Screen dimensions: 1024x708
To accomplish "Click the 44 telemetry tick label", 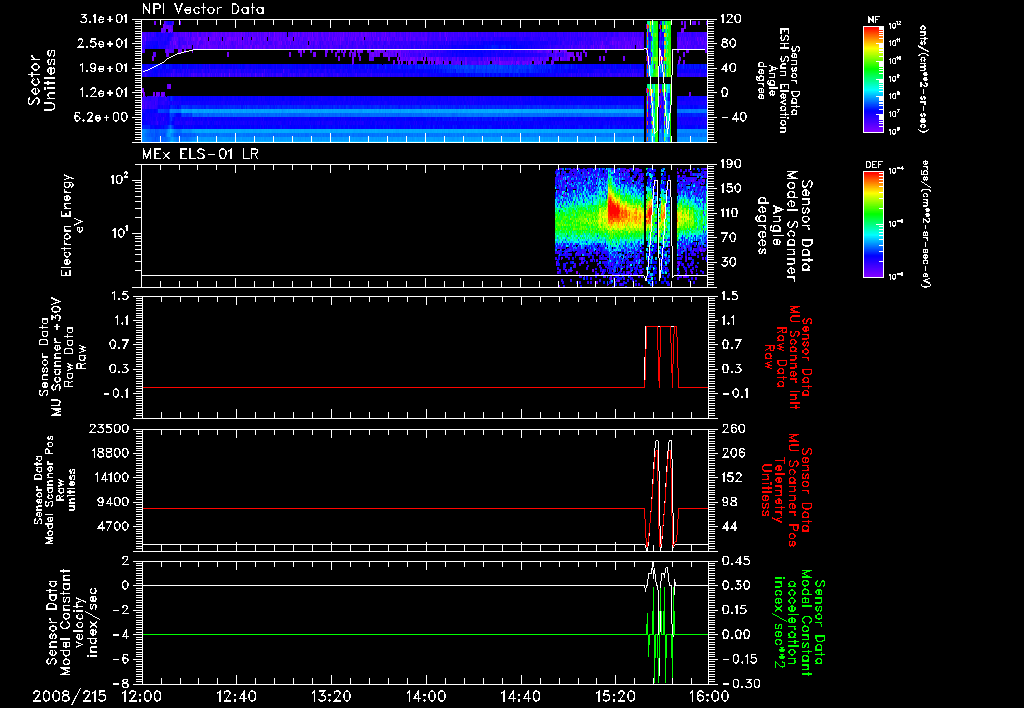I will coord(731,526).
